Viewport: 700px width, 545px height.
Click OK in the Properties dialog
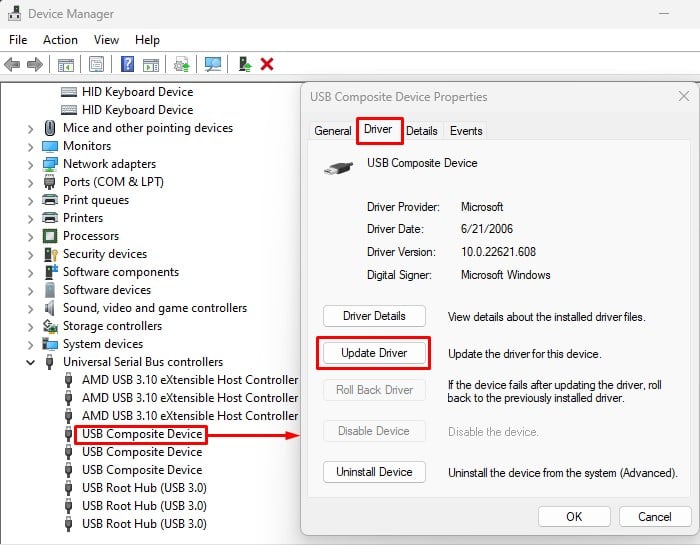tap(574, 516)
